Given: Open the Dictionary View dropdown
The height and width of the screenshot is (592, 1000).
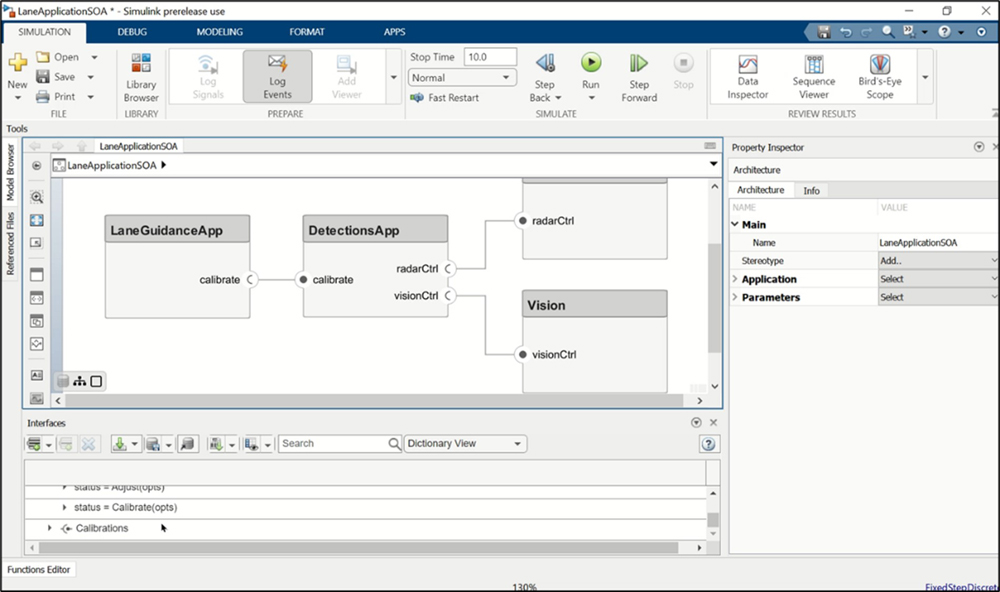Looking at the screenshot, I should (466, 443).
